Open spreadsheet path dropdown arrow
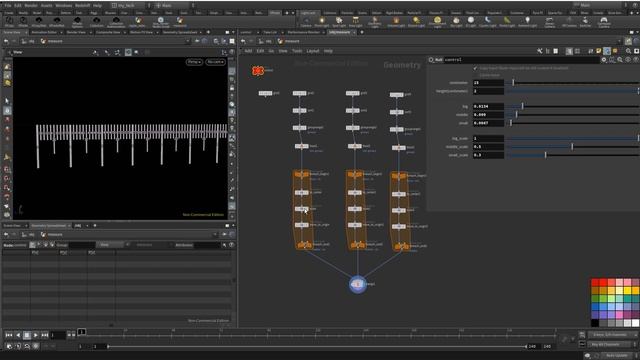The width and height of the screenshot is (640, 360). 215,235
